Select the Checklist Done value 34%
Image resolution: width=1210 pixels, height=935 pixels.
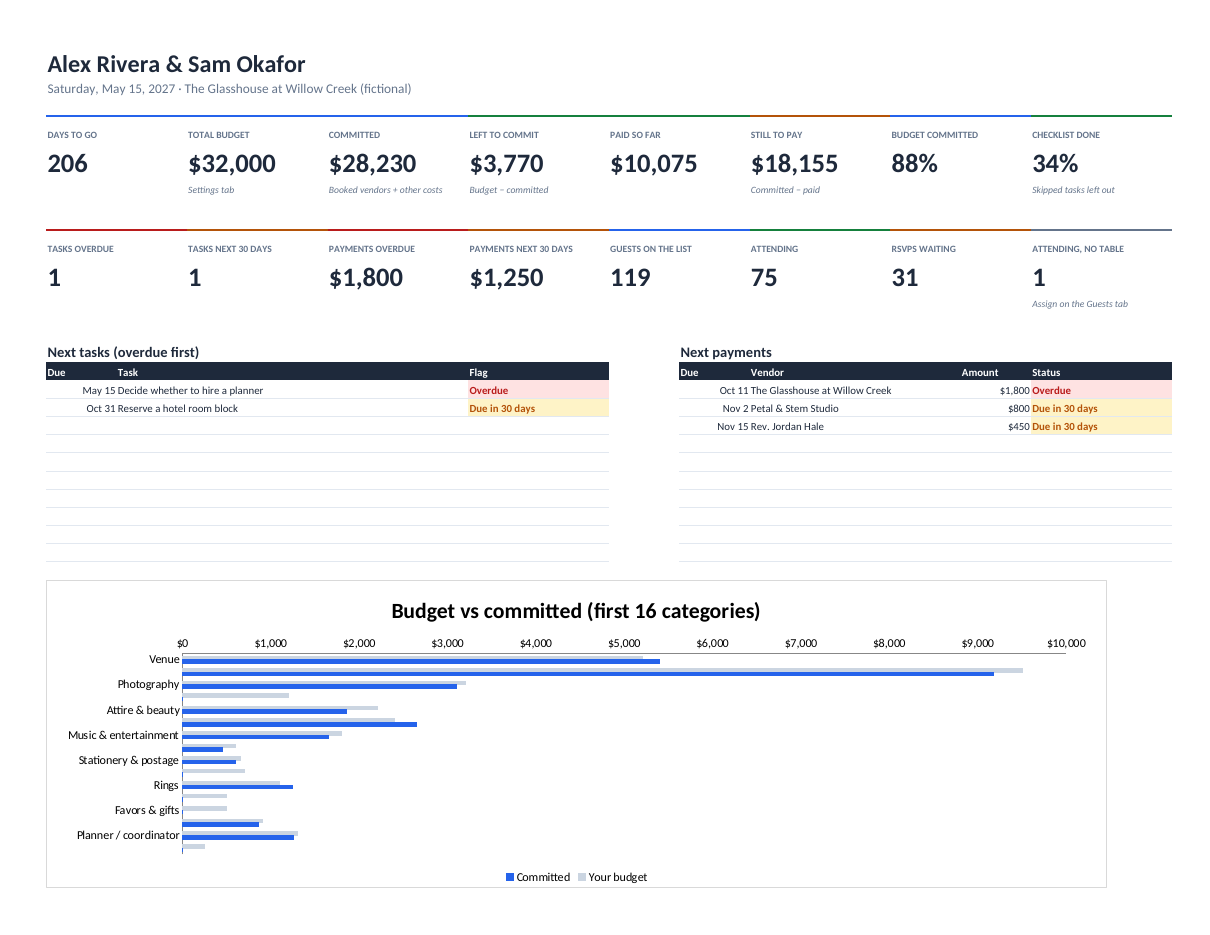click(1055, 164)
